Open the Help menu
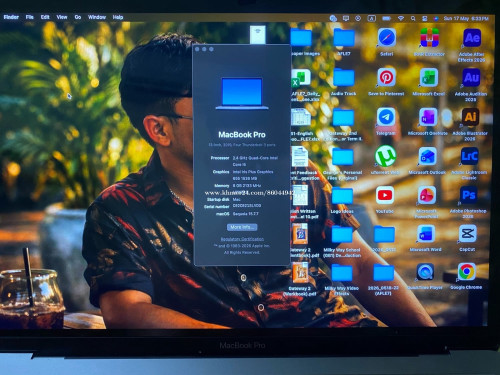 118,17
